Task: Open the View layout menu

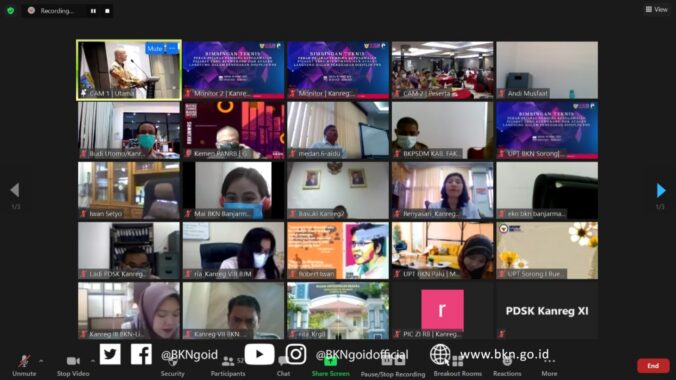Action: click(x=657, y=9)
